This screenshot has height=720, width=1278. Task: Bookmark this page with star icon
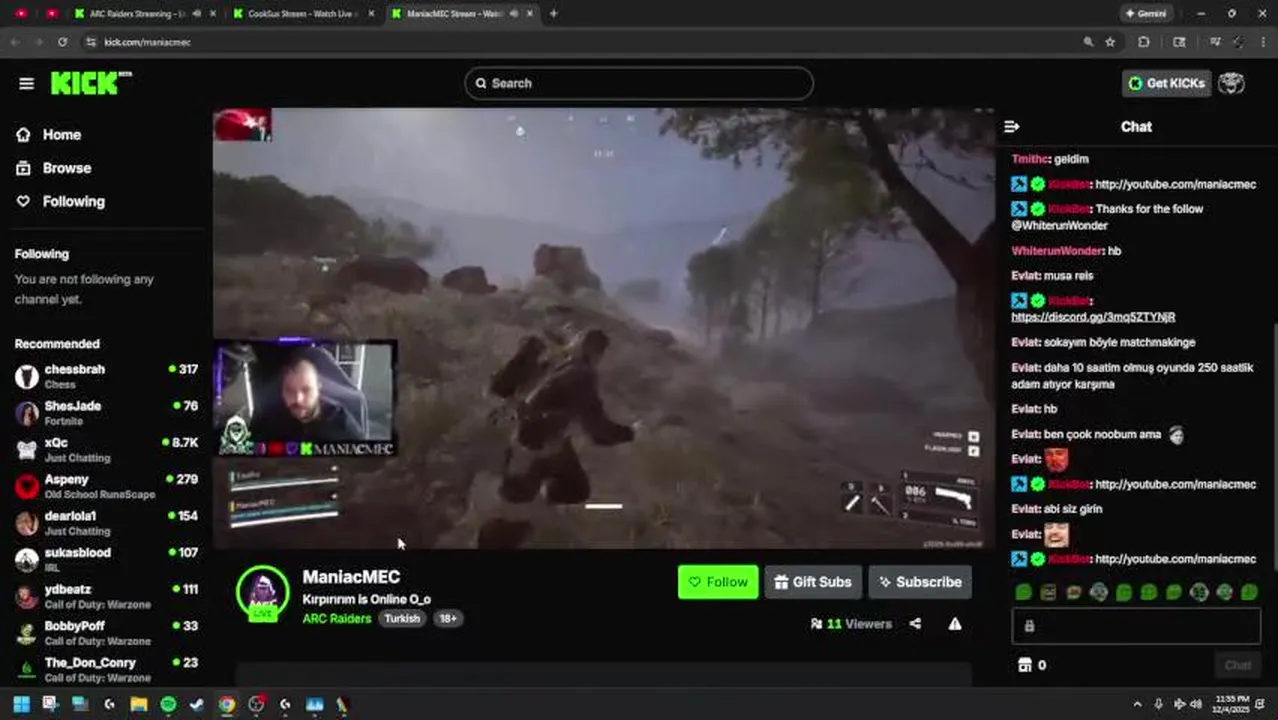coord(1110,42)
